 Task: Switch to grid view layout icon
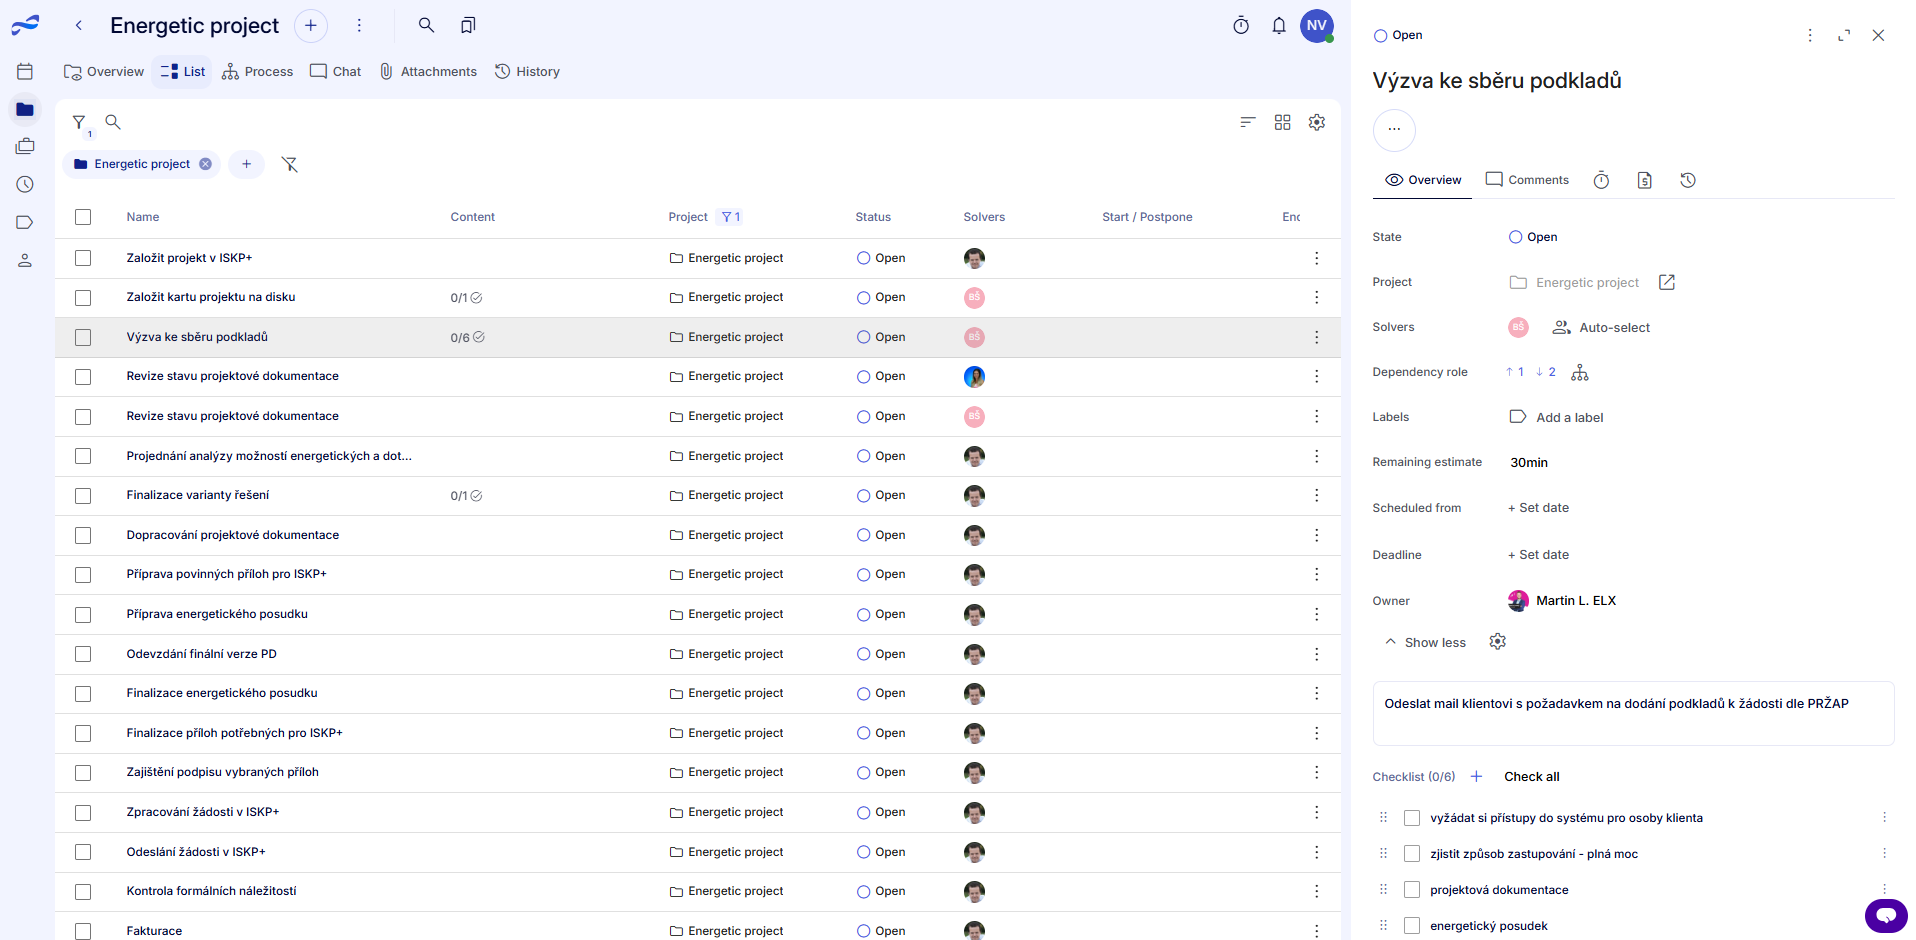[x=1282, y=122]
